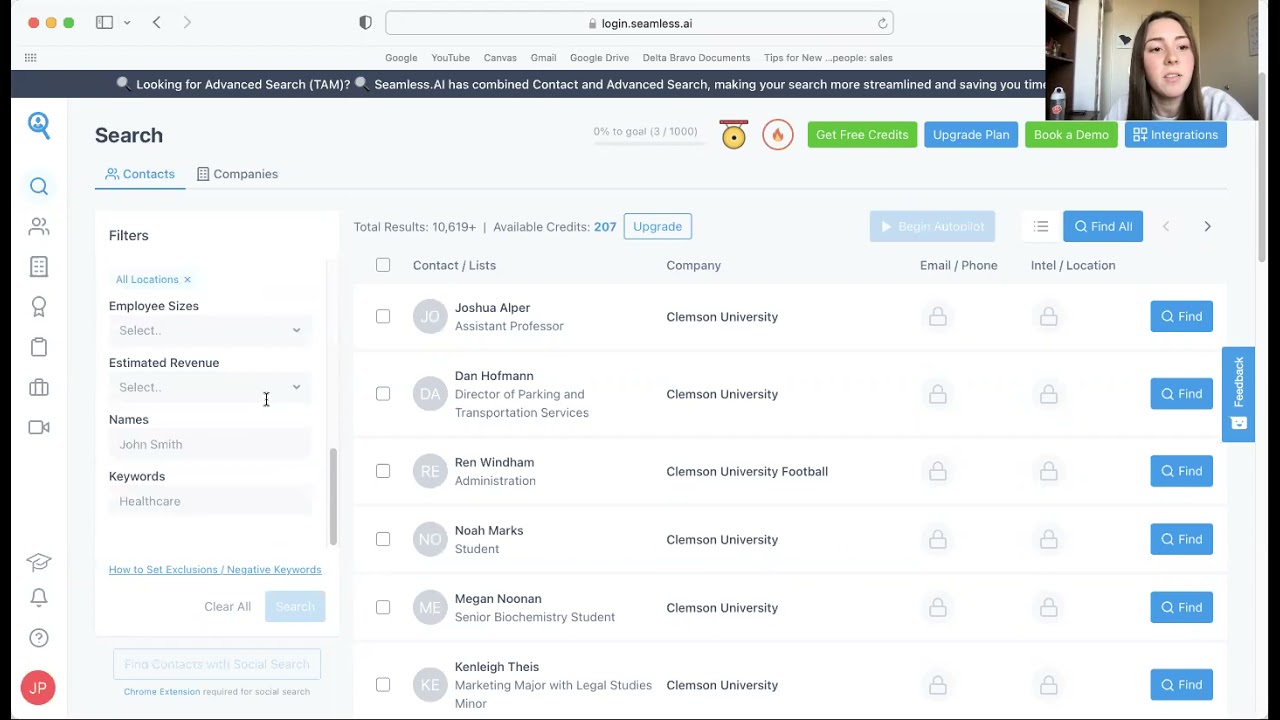Image resolution: width=1280 pixels, height=720 pixels.
Task: Click the Filters panel scrollbar
Action: (333, 497)
